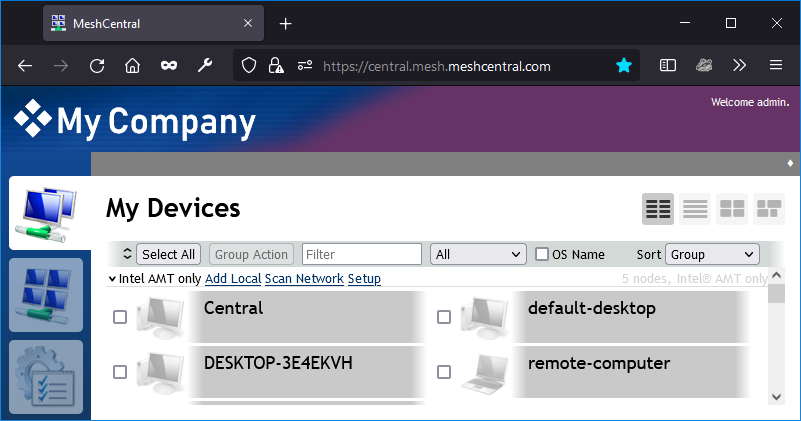Toggle the gray bar diamond icon
Image resolution: width=801 pixels, height=421 pixels.
(790, 163)
